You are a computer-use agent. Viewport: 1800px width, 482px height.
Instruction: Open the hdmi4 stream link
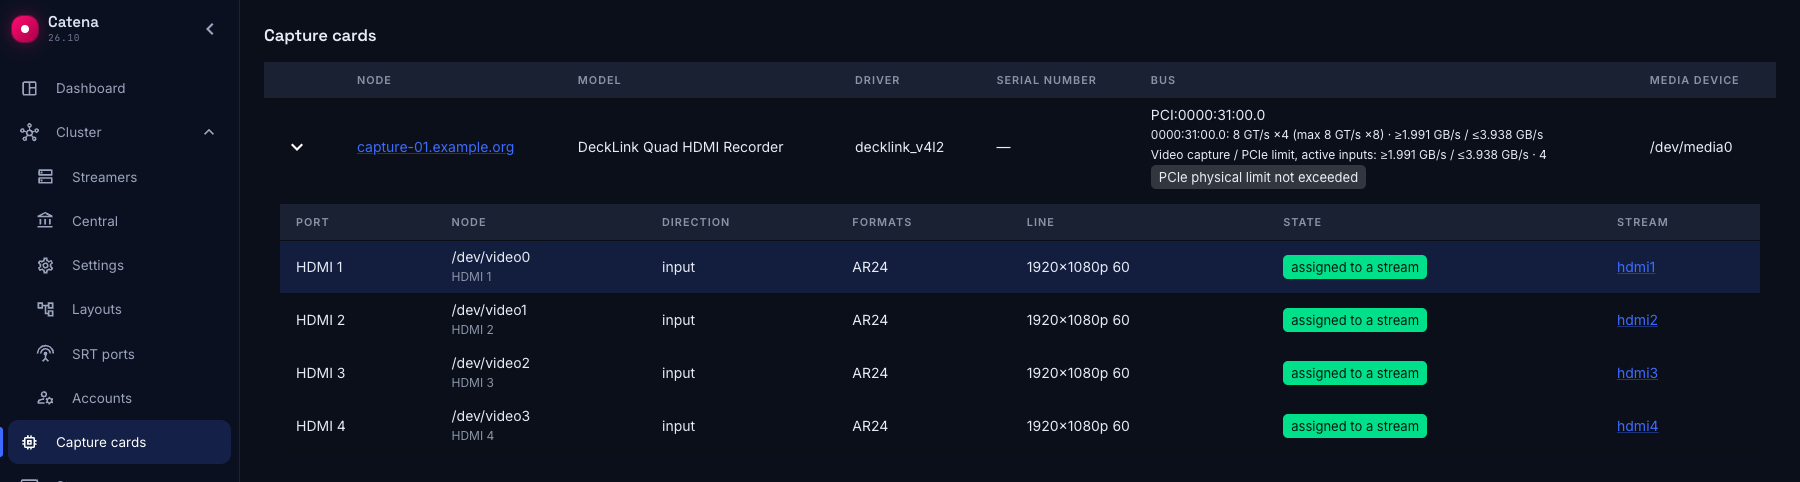pyautogui.click(x=1637, y=426)
